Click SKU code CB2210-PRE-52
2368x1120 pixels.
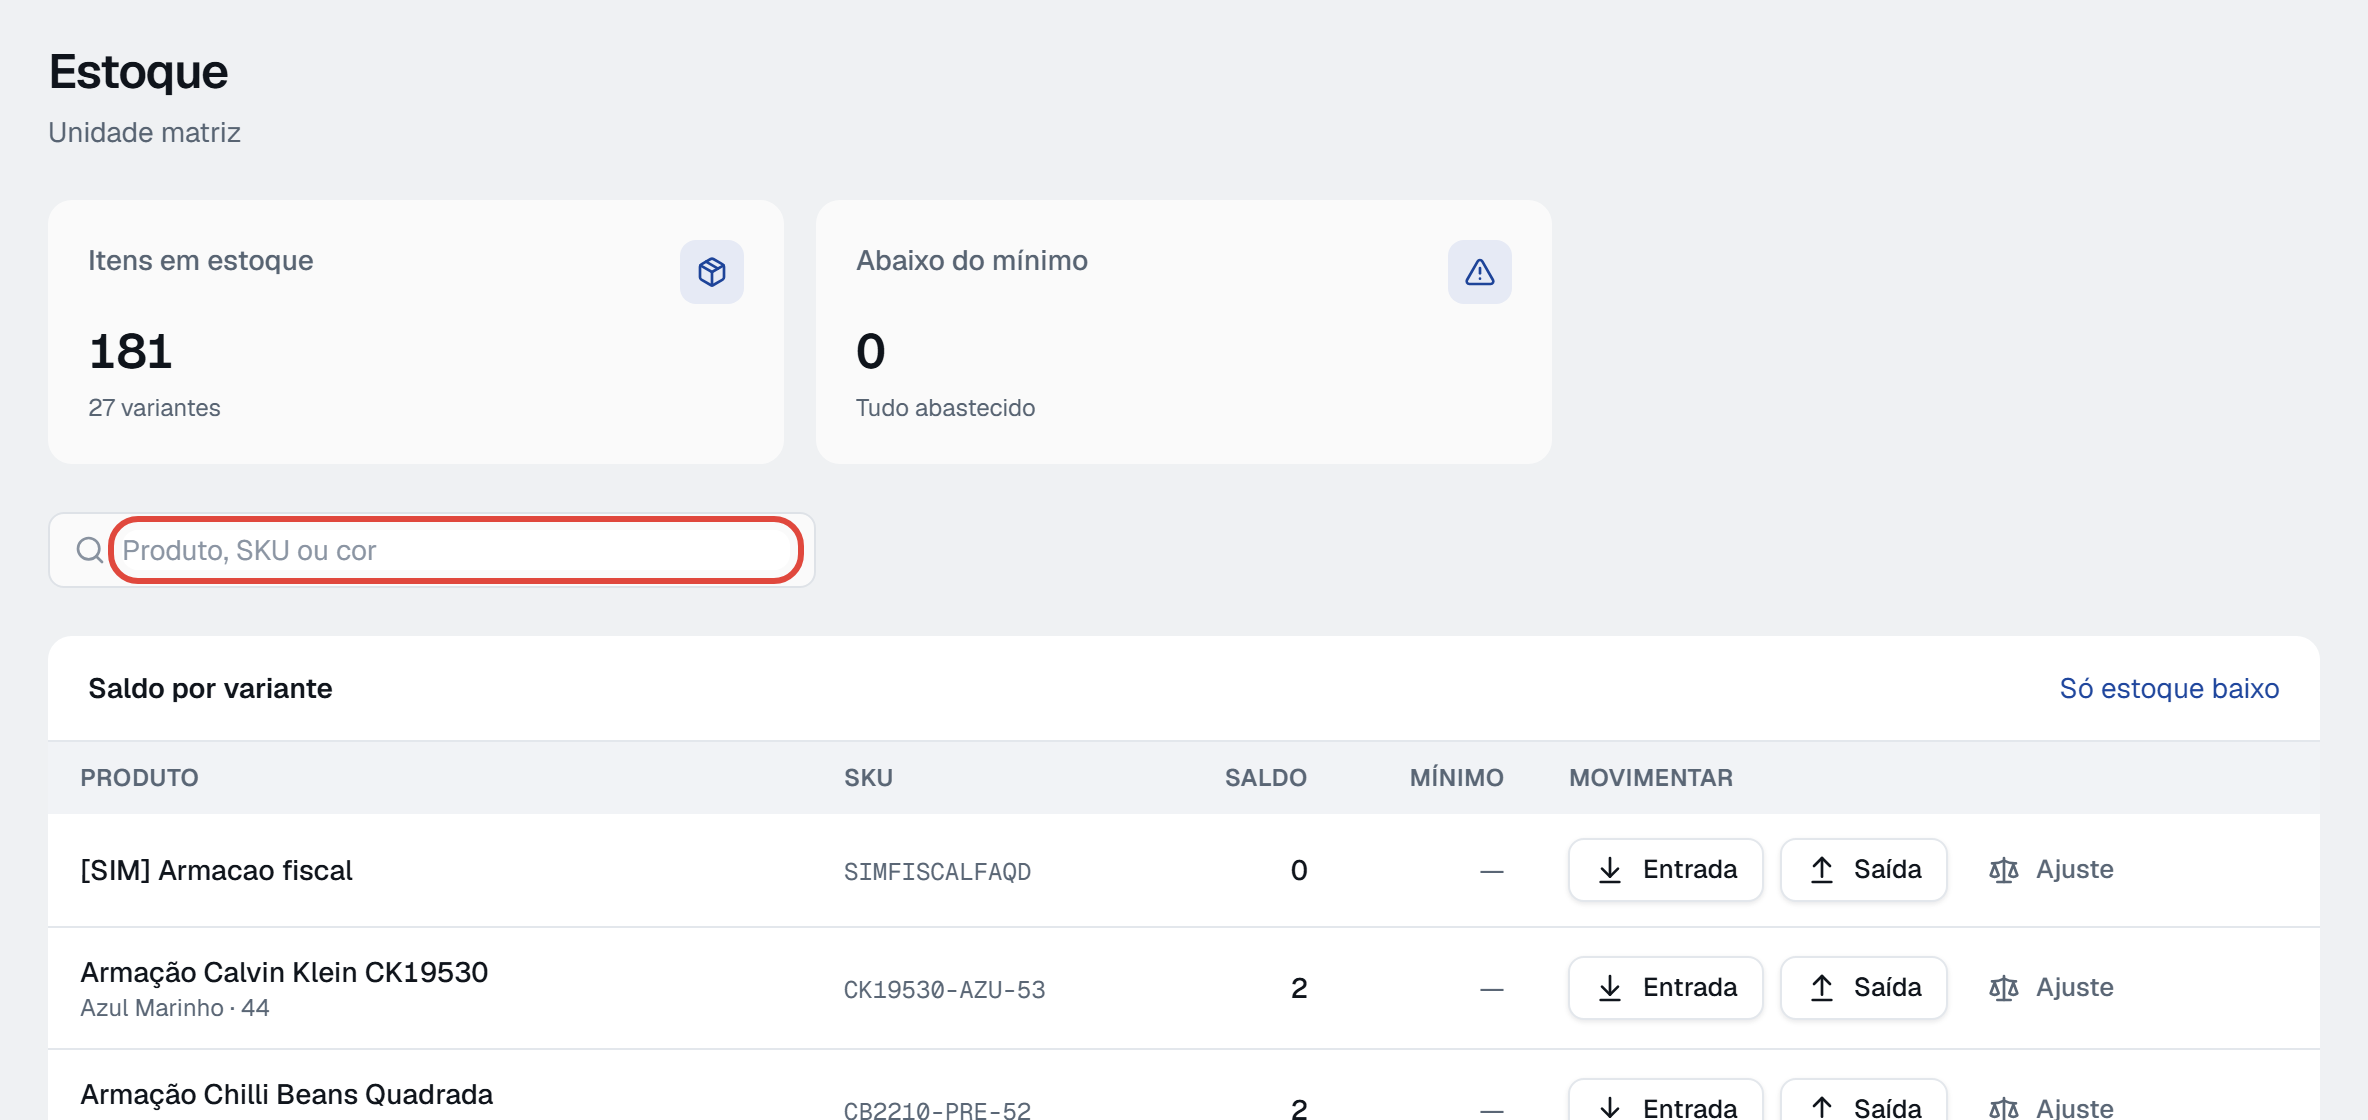tap(937, 1109)
